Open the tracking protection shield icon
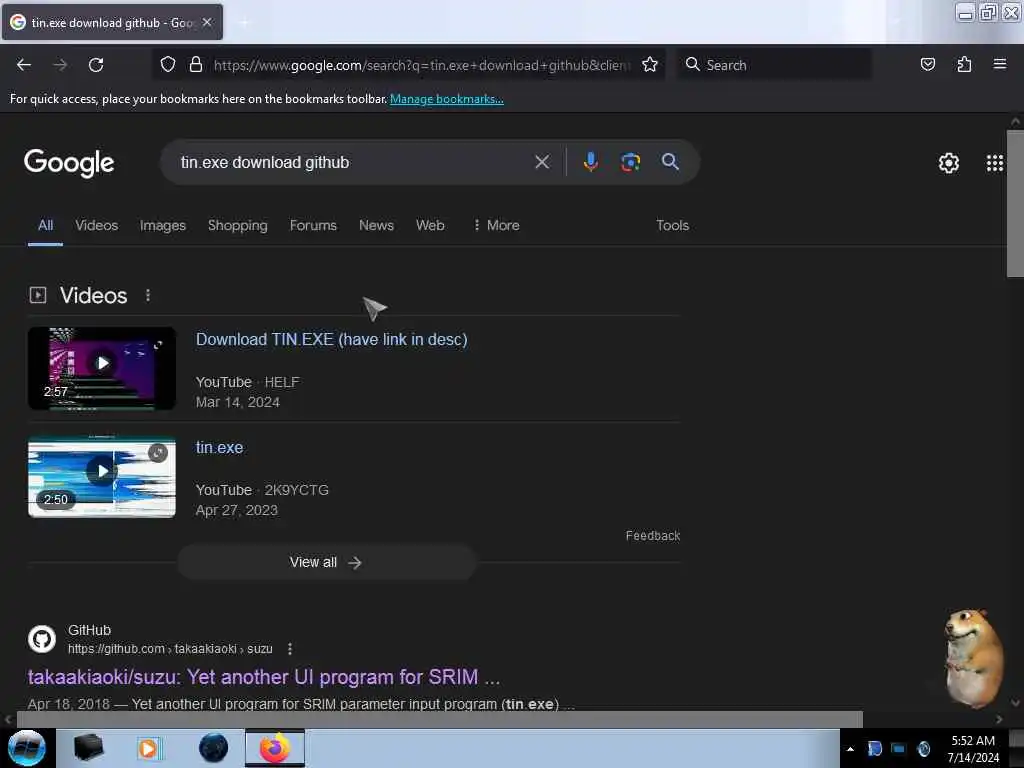 pos(168,65)
